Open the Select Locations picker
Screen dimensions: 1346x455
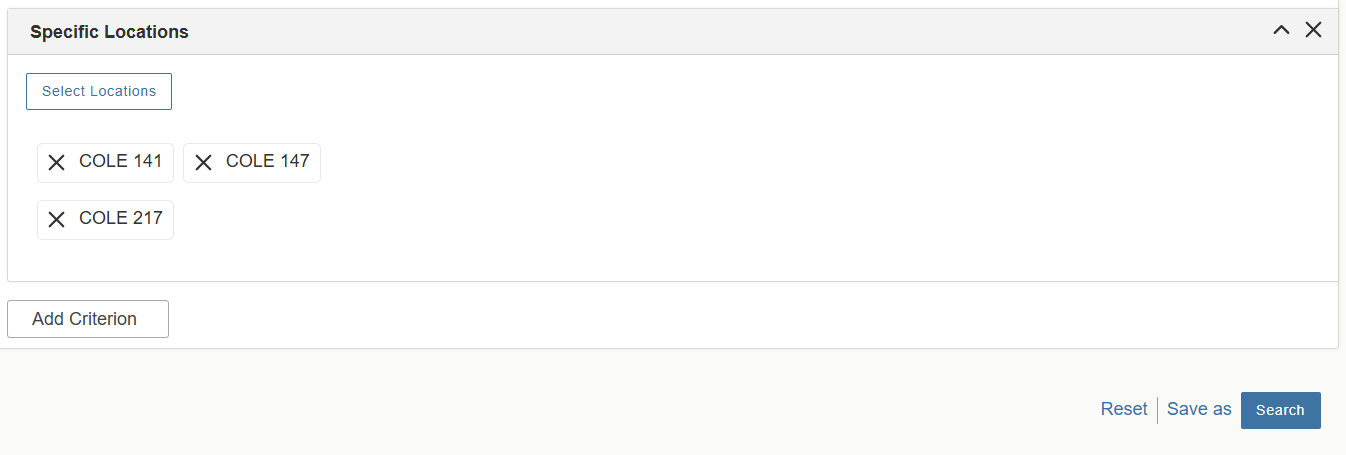click(x=99, y=91)
